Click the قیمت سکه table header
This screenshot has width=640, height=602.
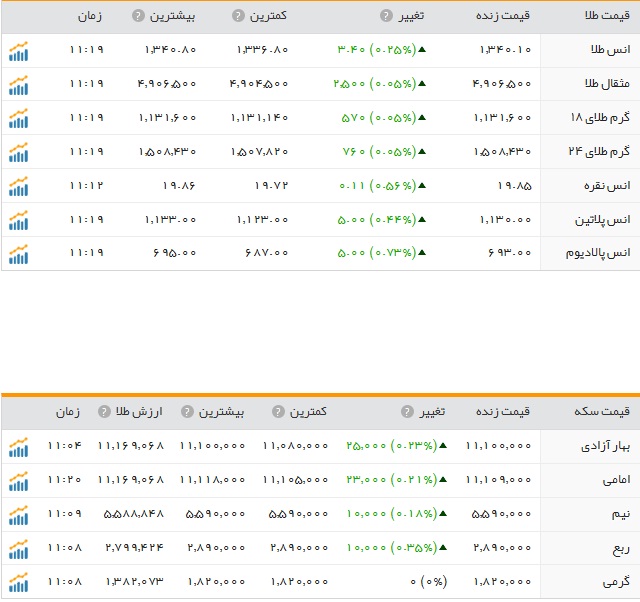[x=602, y=411]
